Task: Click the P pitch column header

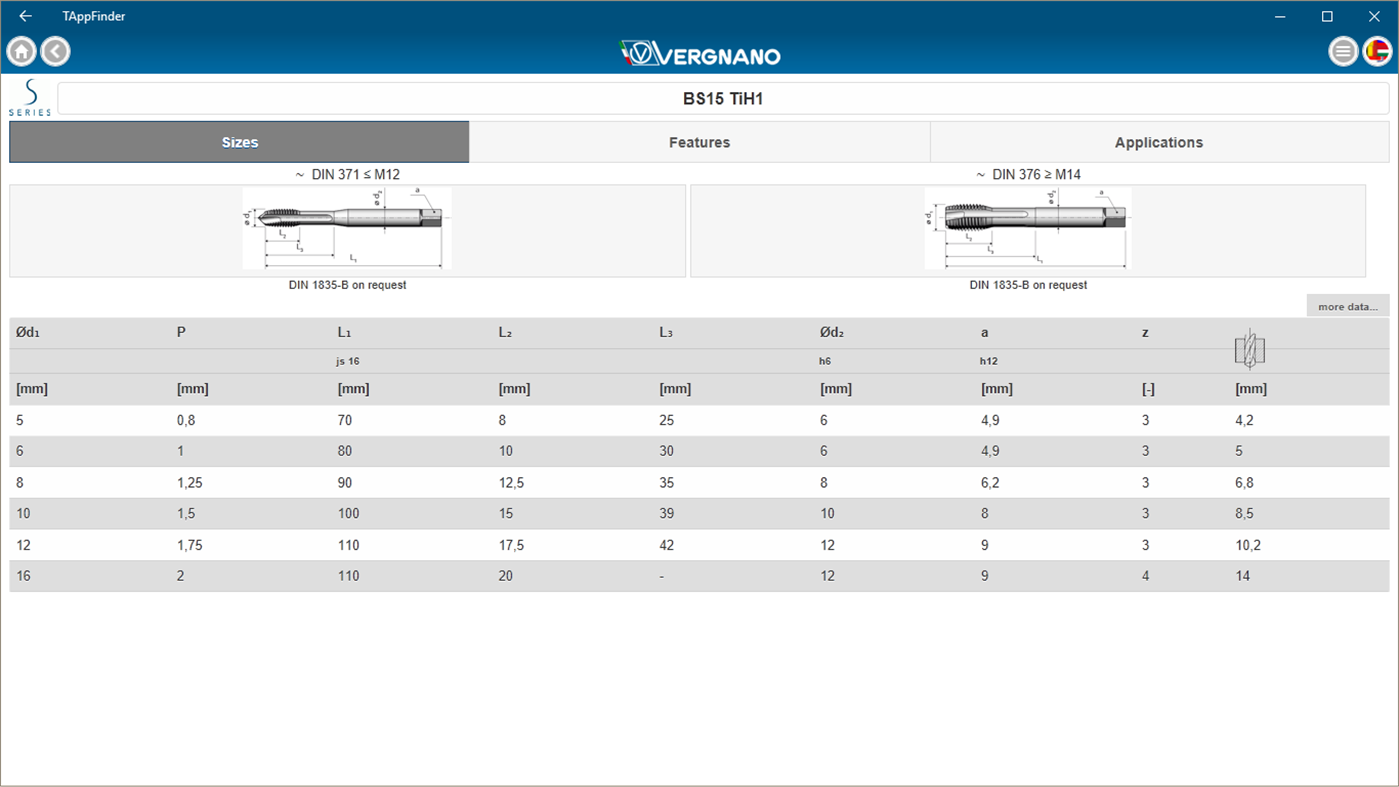Action: (x=182, y=331)
